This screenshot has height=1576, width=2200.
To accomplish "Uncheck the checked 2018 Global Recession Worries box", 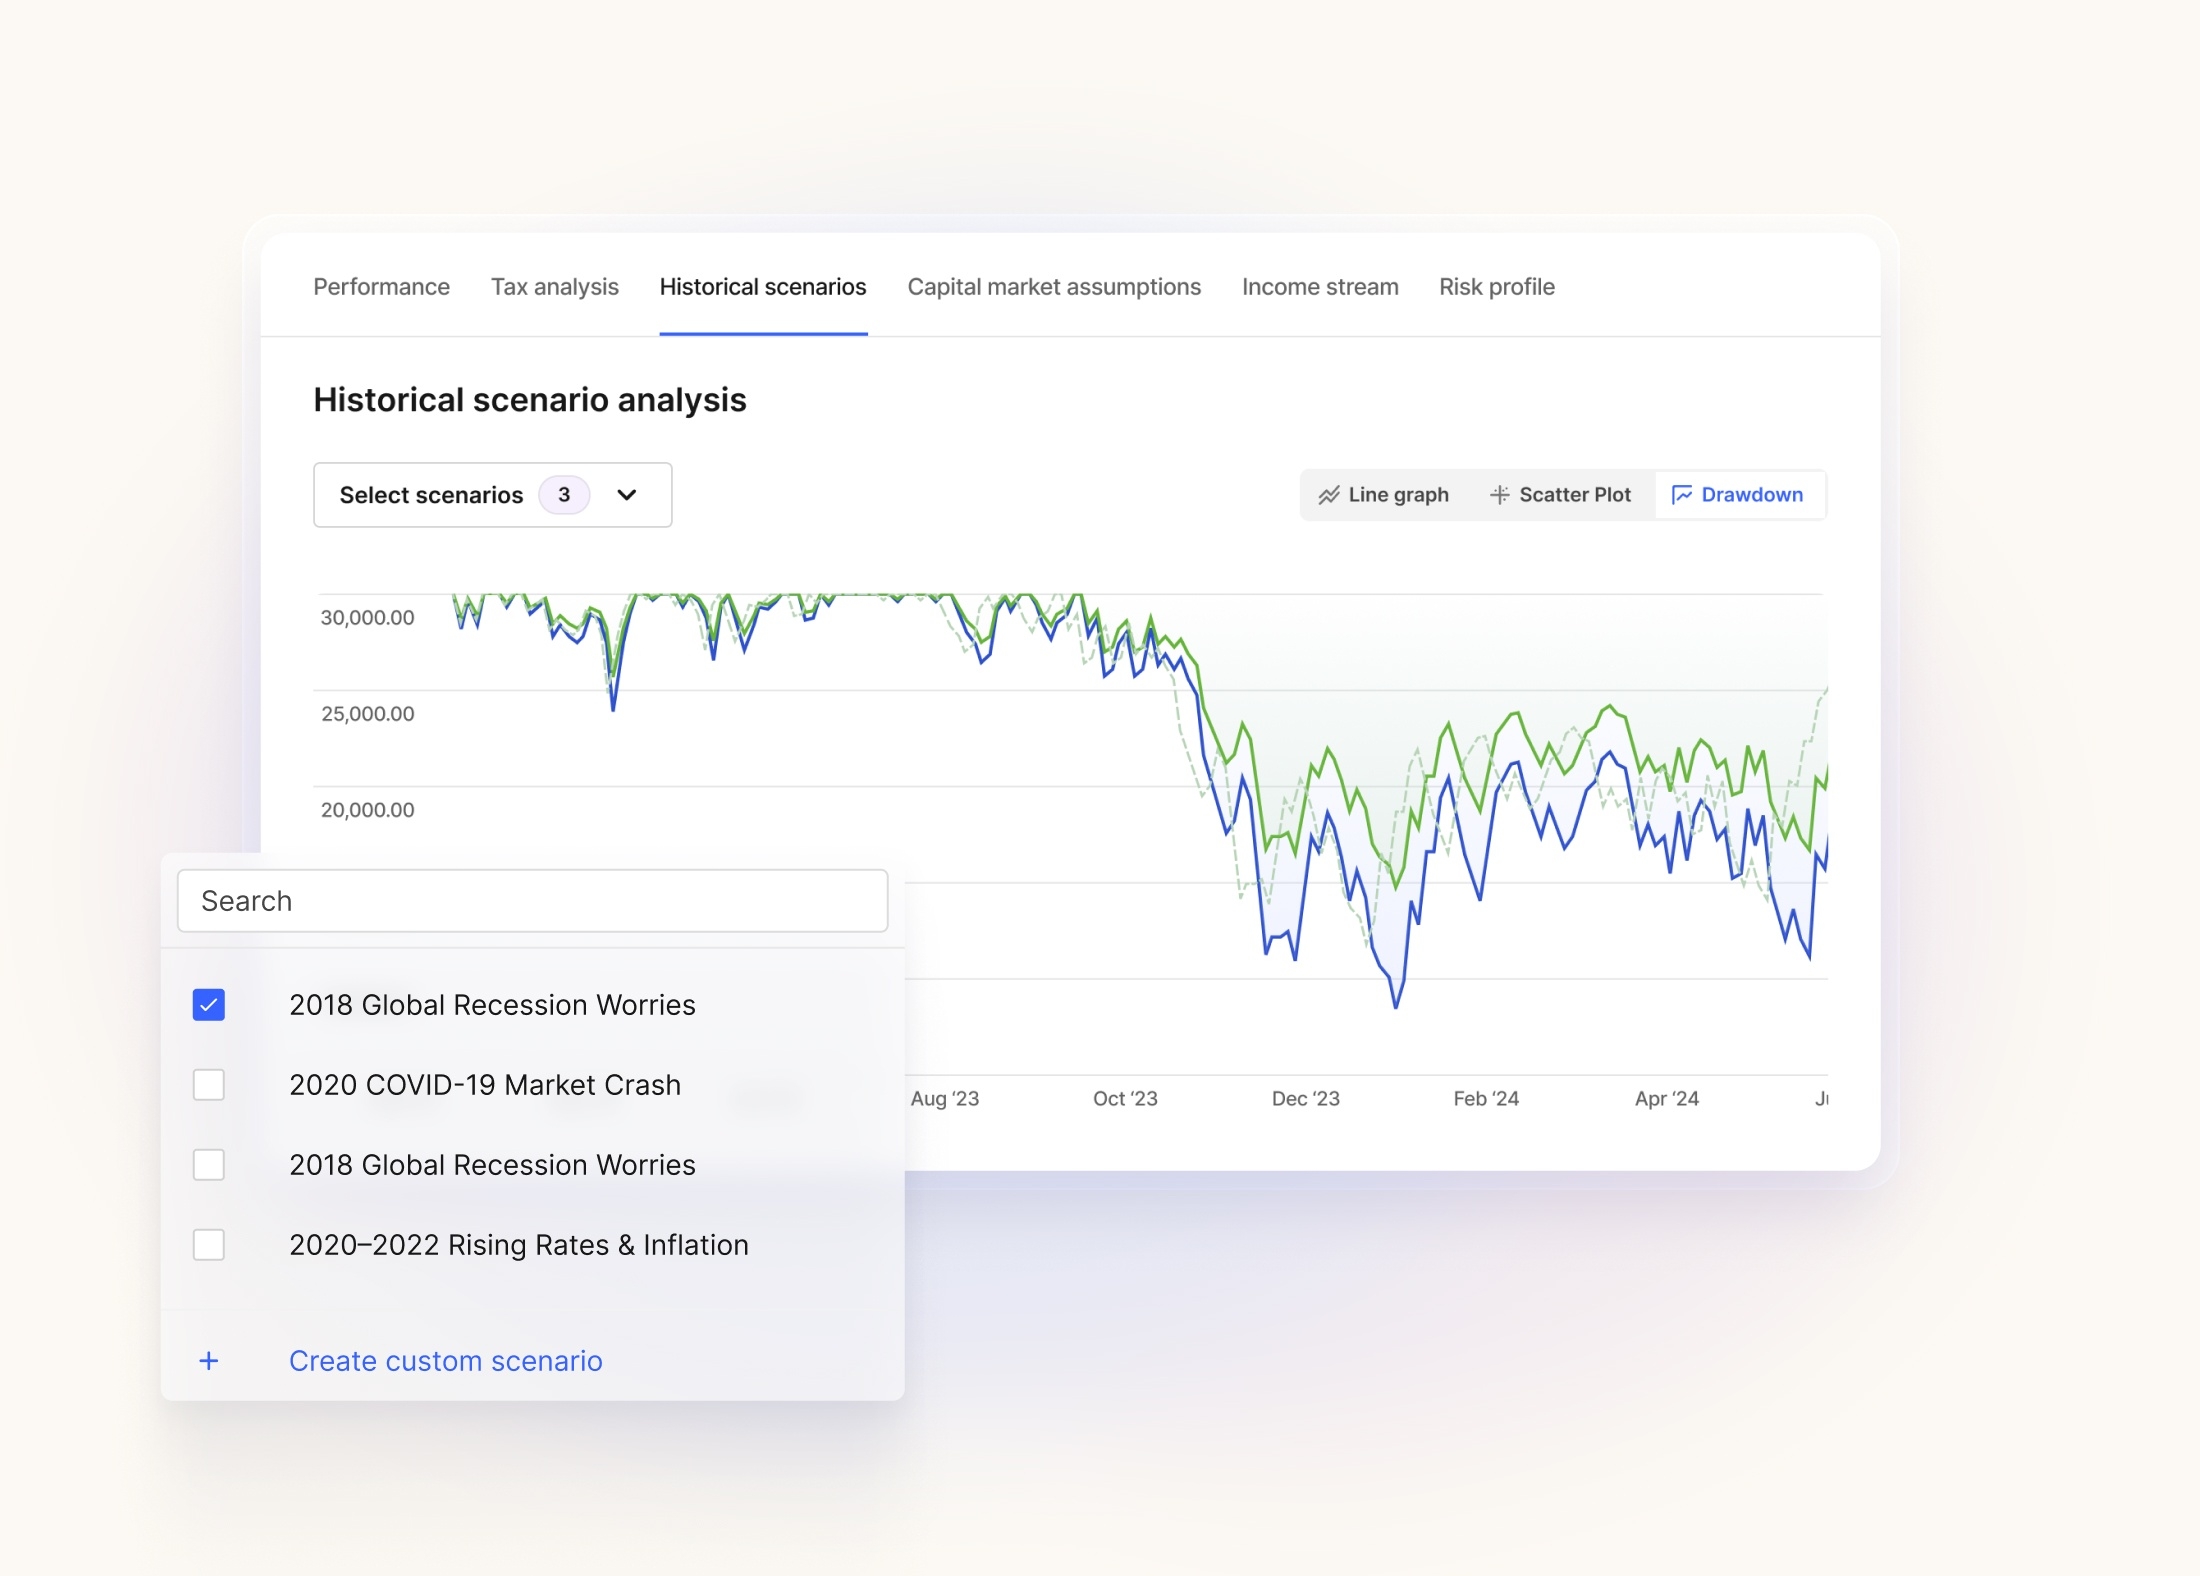I will coord(208,1005).
